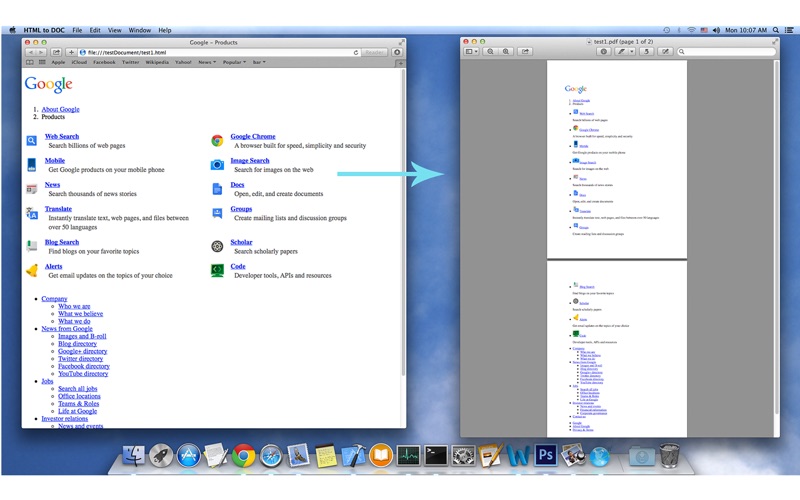800x500 pixels.
Task: Open the Web Search link
Action: [x=62, y=136]
